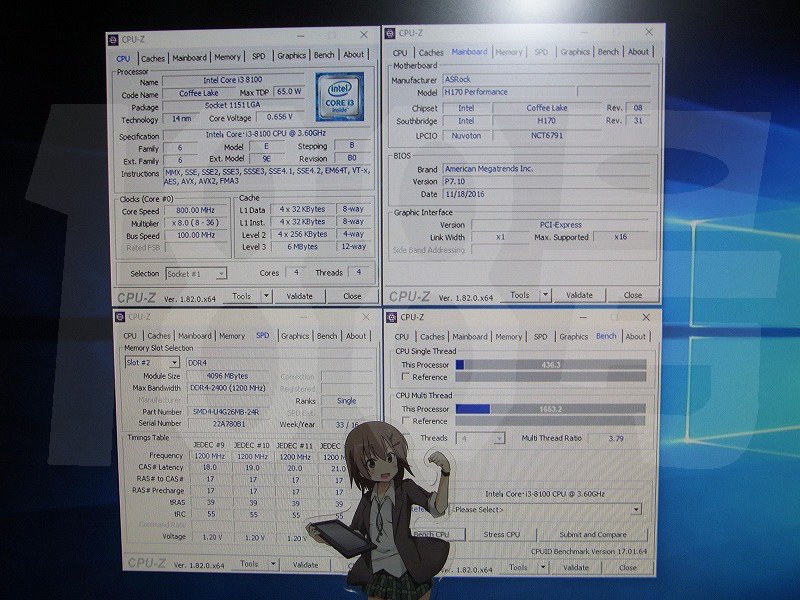The height and width of the screenshot is (600, 800).
Task: Click Submit and Compare button
Action: [x=593, y=535]
